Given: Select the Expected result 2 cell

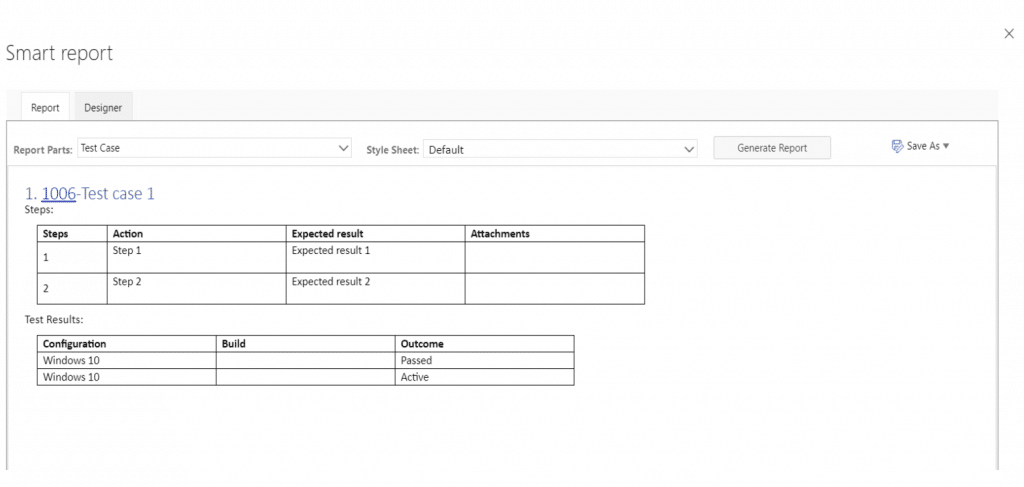Looking at the screenshot, I should [376, 289].
